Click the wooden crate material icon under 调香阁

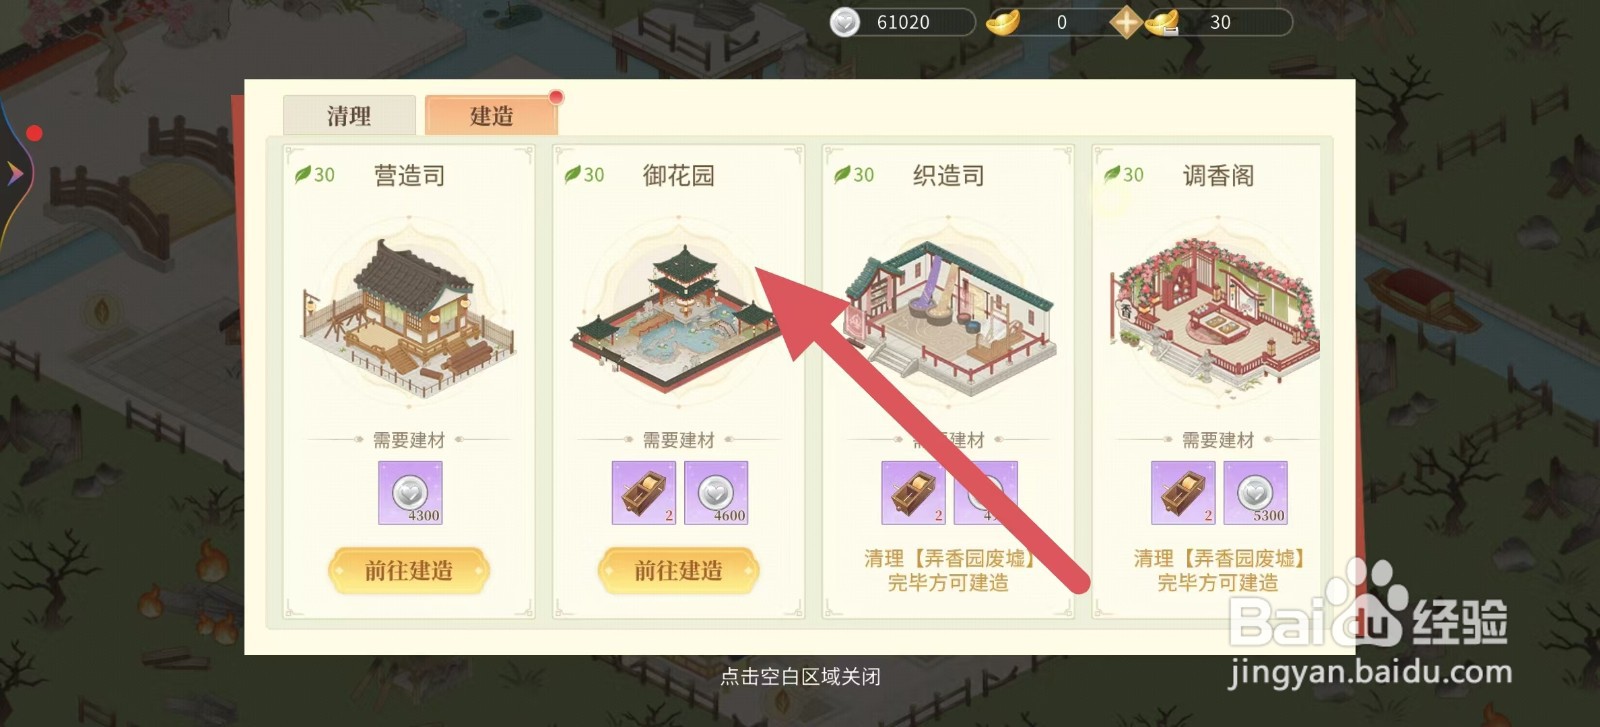point(1183,493)
